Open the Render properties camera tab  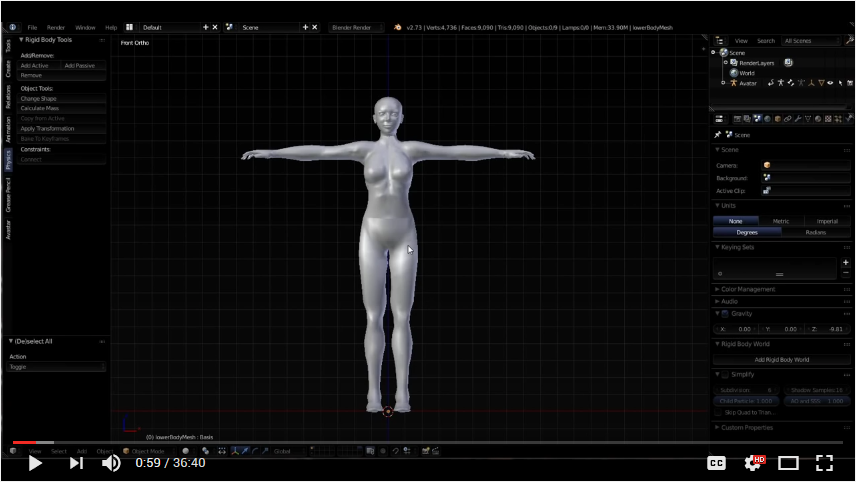point(737,119)
